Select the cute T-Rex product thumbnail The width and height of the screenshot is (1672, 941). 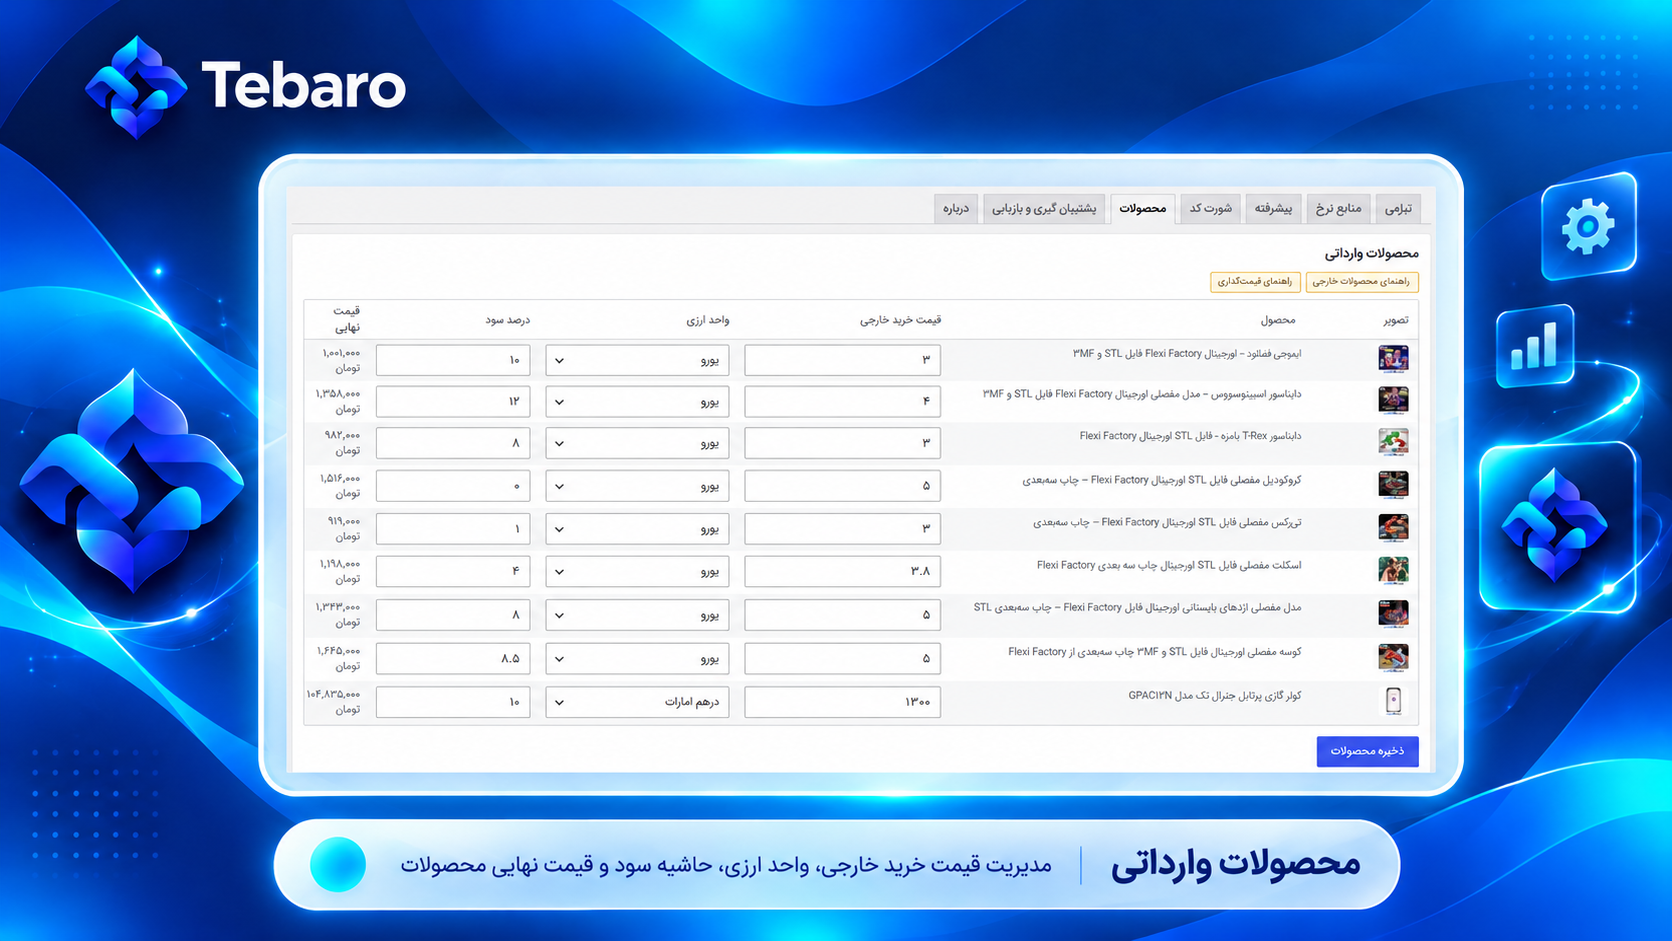(1393, 442)
